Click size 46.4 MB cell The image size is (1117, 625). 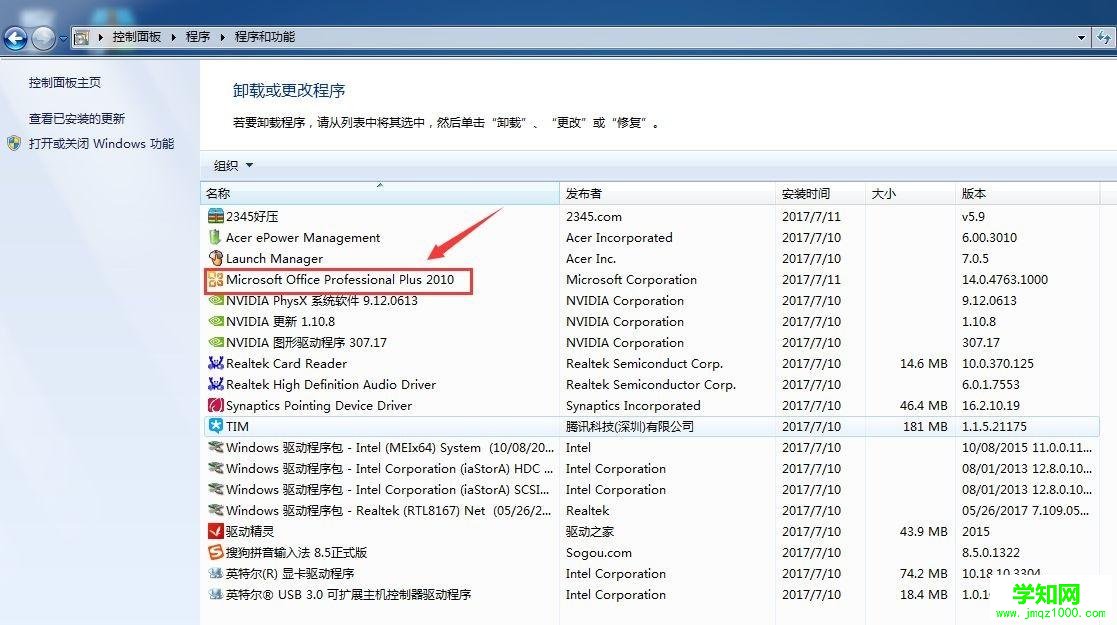923,406
